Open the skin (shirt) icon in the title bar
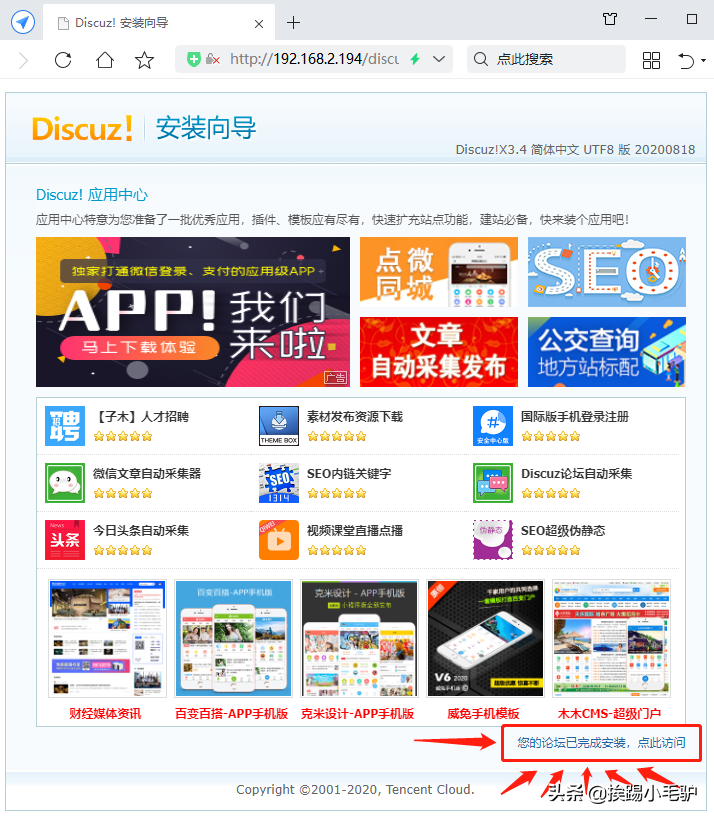Image resolution: width=714 pixels, height=819 pixels. tap(610, 20)
